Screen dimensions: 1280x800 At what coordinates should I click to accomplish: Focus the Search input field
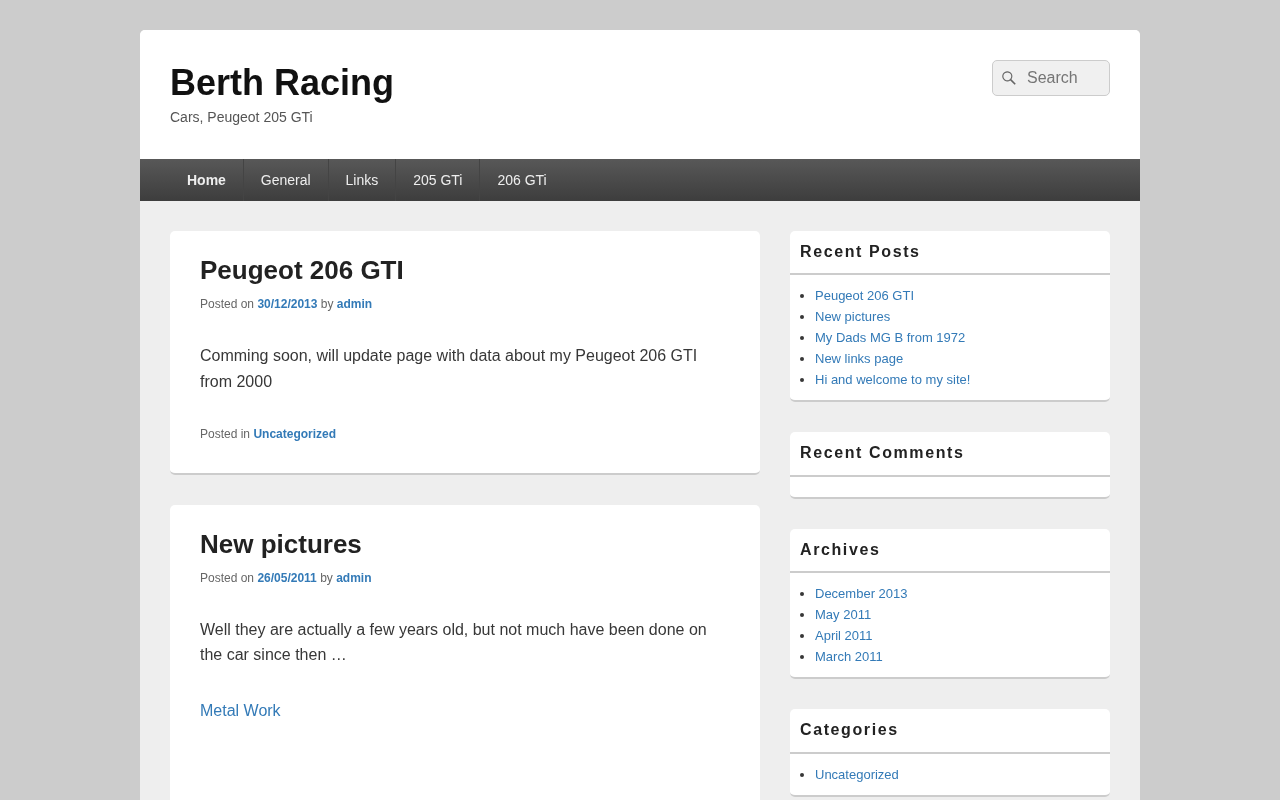[1051, 78]
